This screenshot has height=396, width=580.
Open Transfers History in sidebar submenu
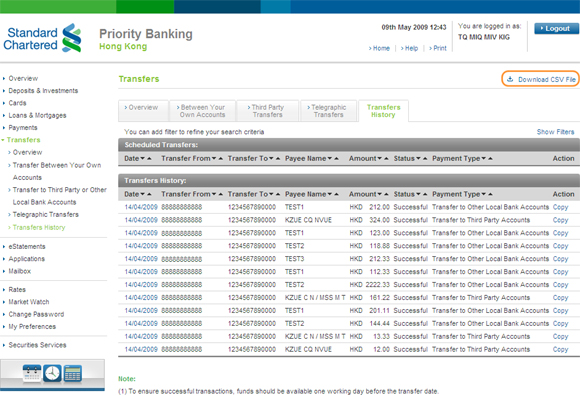[38, 227]
